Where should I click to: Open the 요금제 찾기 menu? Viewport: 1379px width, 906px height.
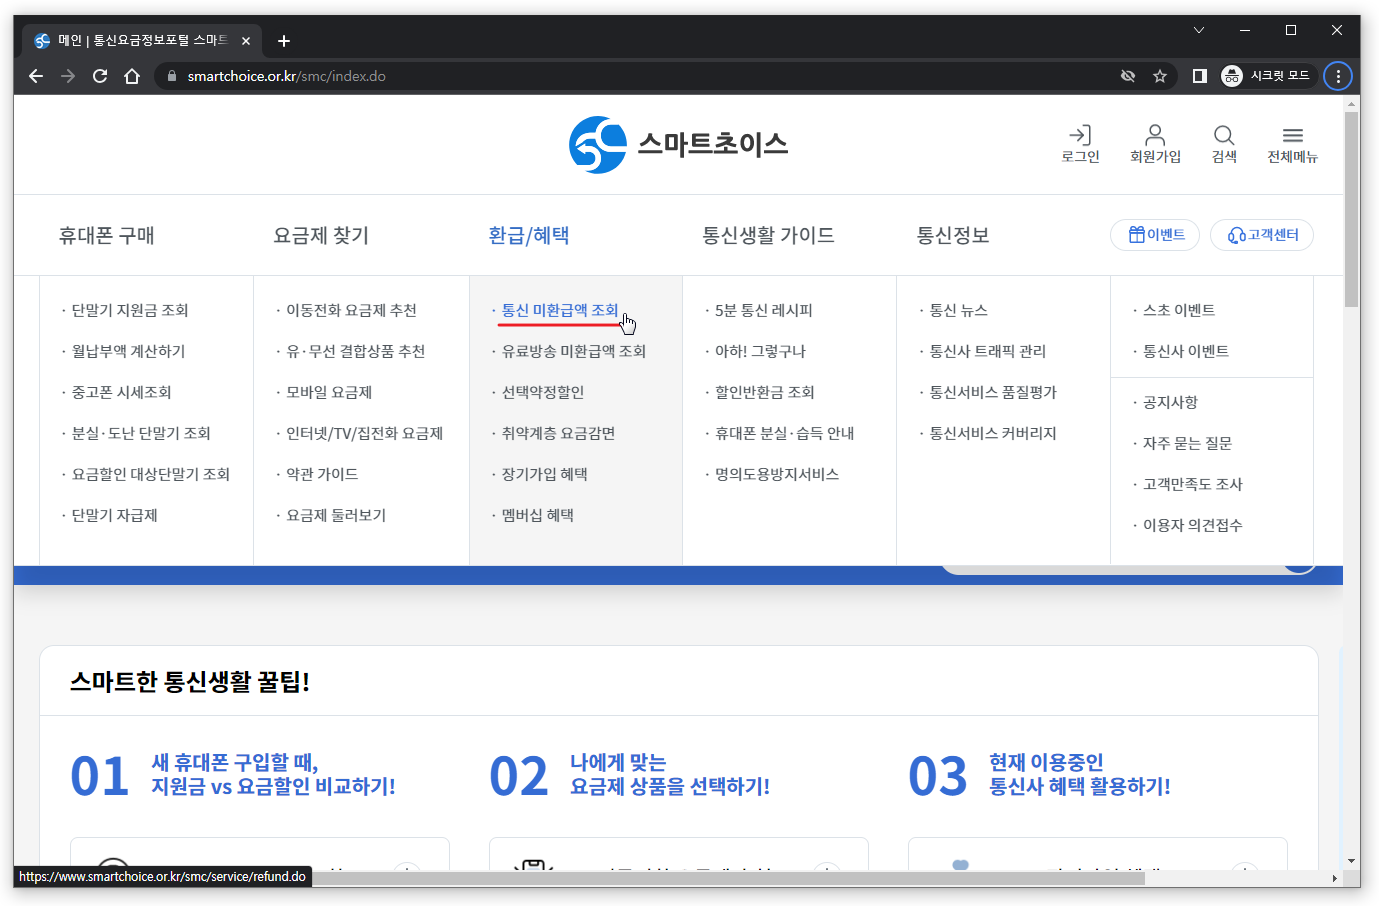pos(321,235)
